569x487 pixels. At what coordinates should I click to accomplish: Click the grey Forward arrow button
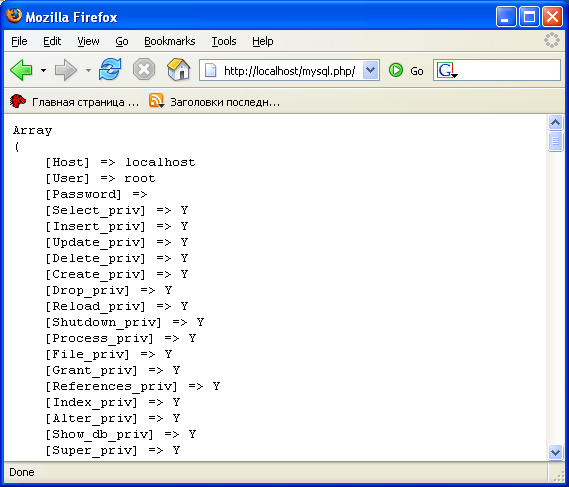tap(66, 70)
